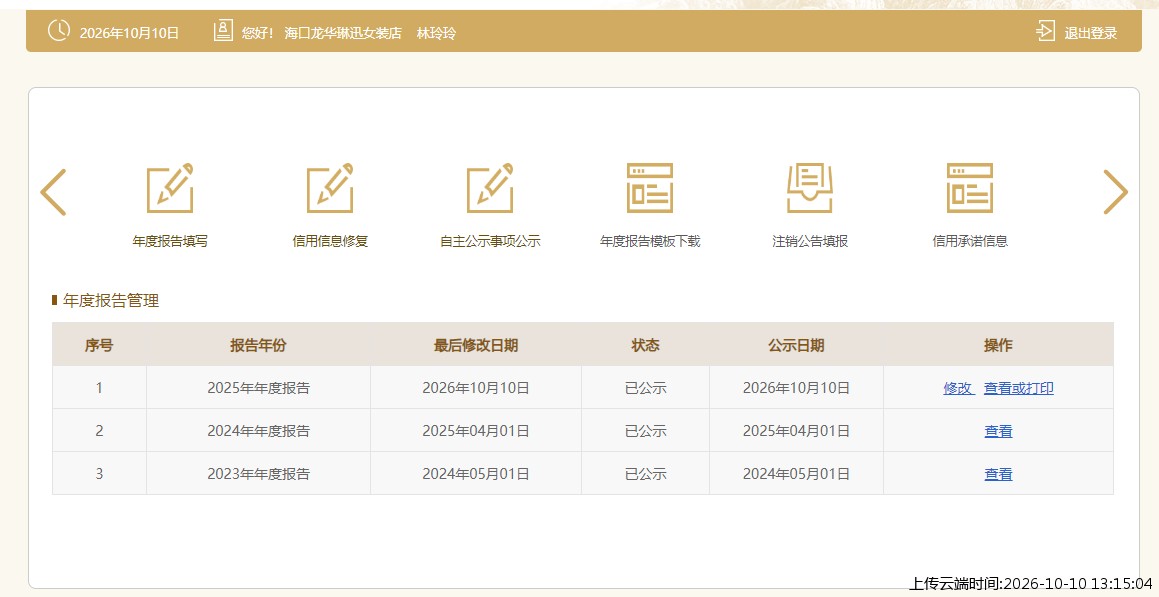
Task: Click the 2025年年度报告 cell
Action: (258, 388)
